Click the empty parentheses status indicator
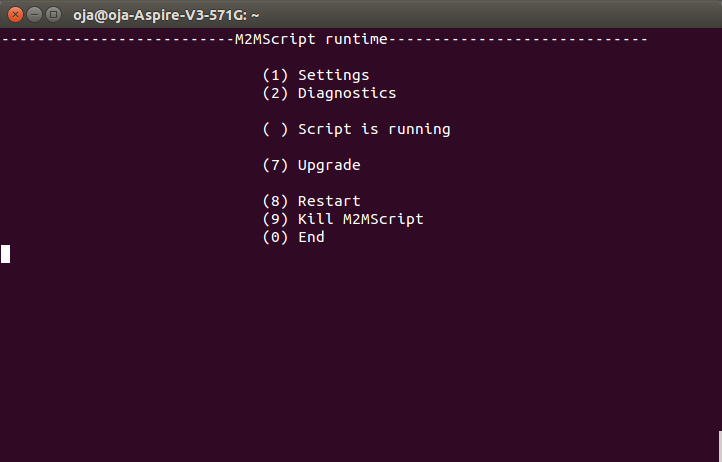Screen dimensions: 722x462 pos(275,129)
